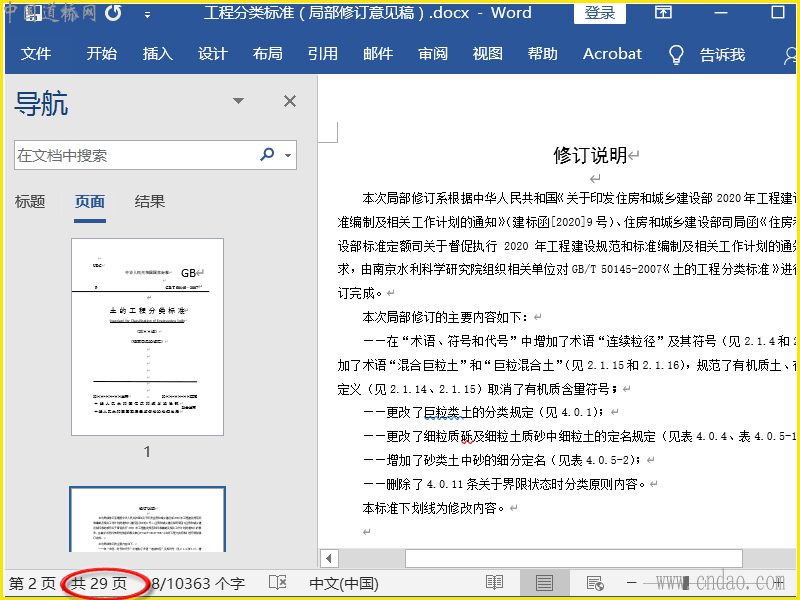Expand the quick access toolbar customize dropdown
Viewport: 800px width, 600px height.
click(147, 15)
